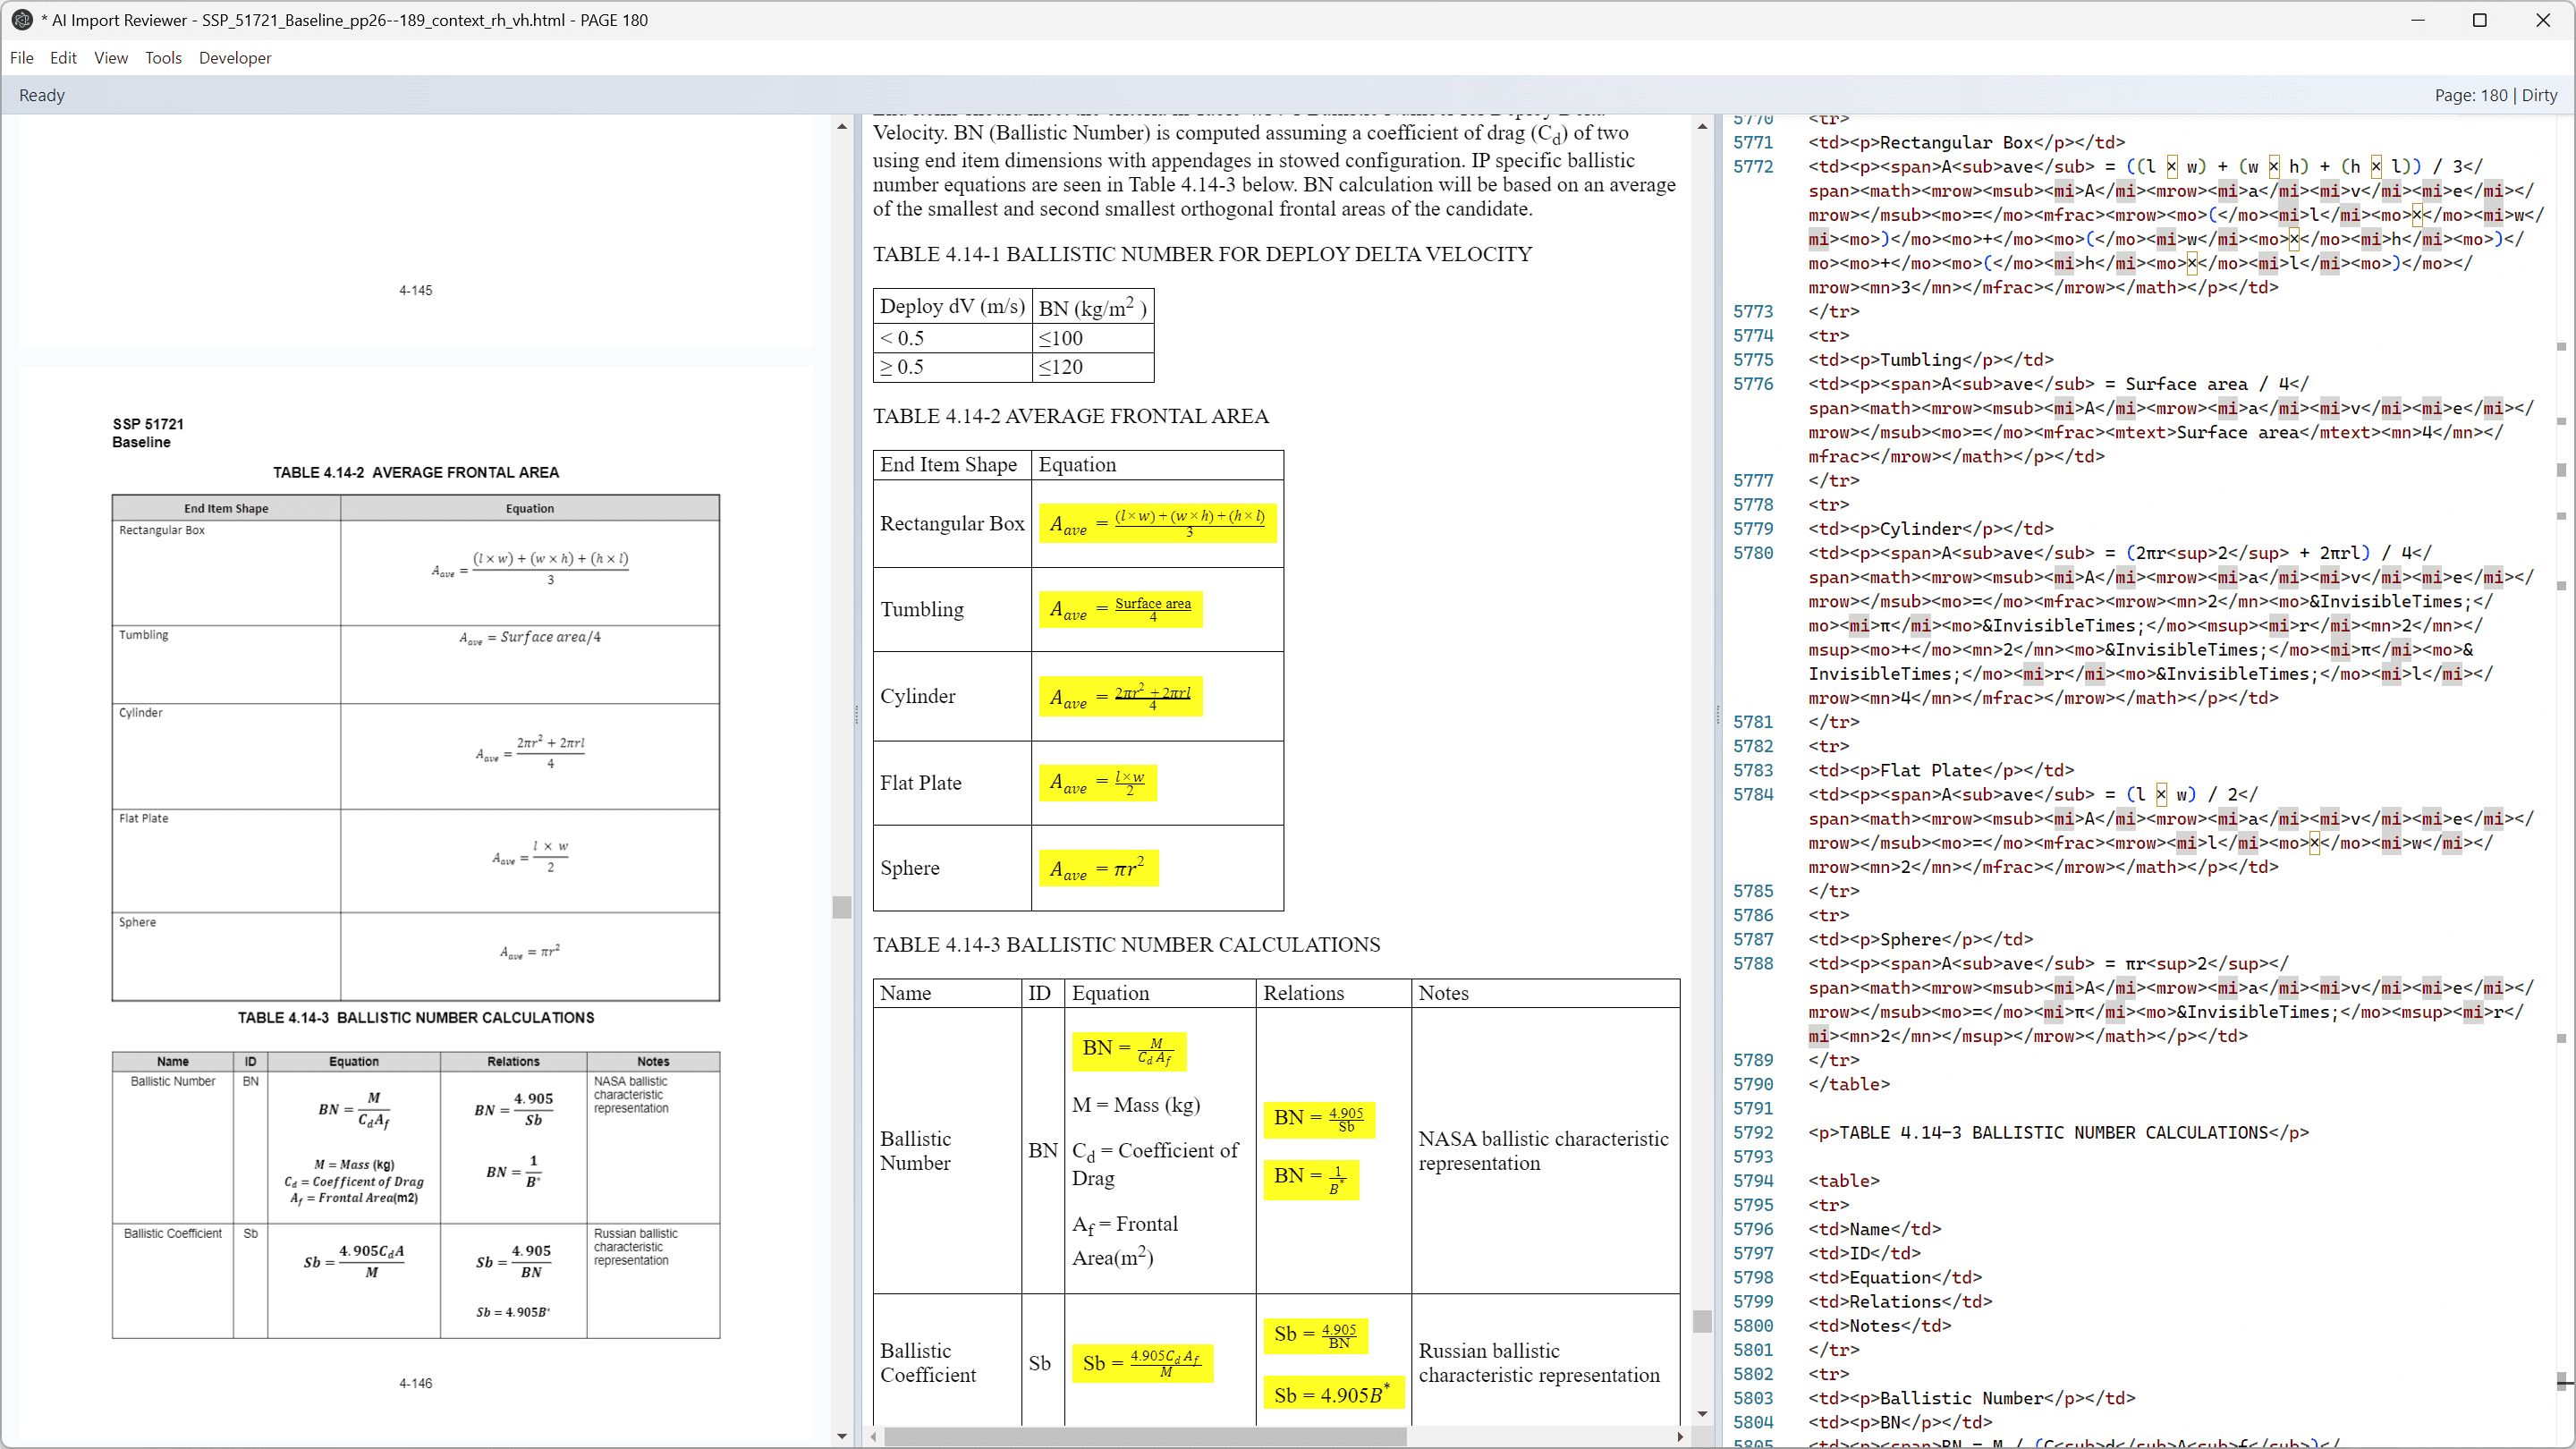This screenshot has width=2576, height=1449.
Task: Click code line '<td><p>Cylinder</p></td>'
Action: click(x=1930, y=529)
